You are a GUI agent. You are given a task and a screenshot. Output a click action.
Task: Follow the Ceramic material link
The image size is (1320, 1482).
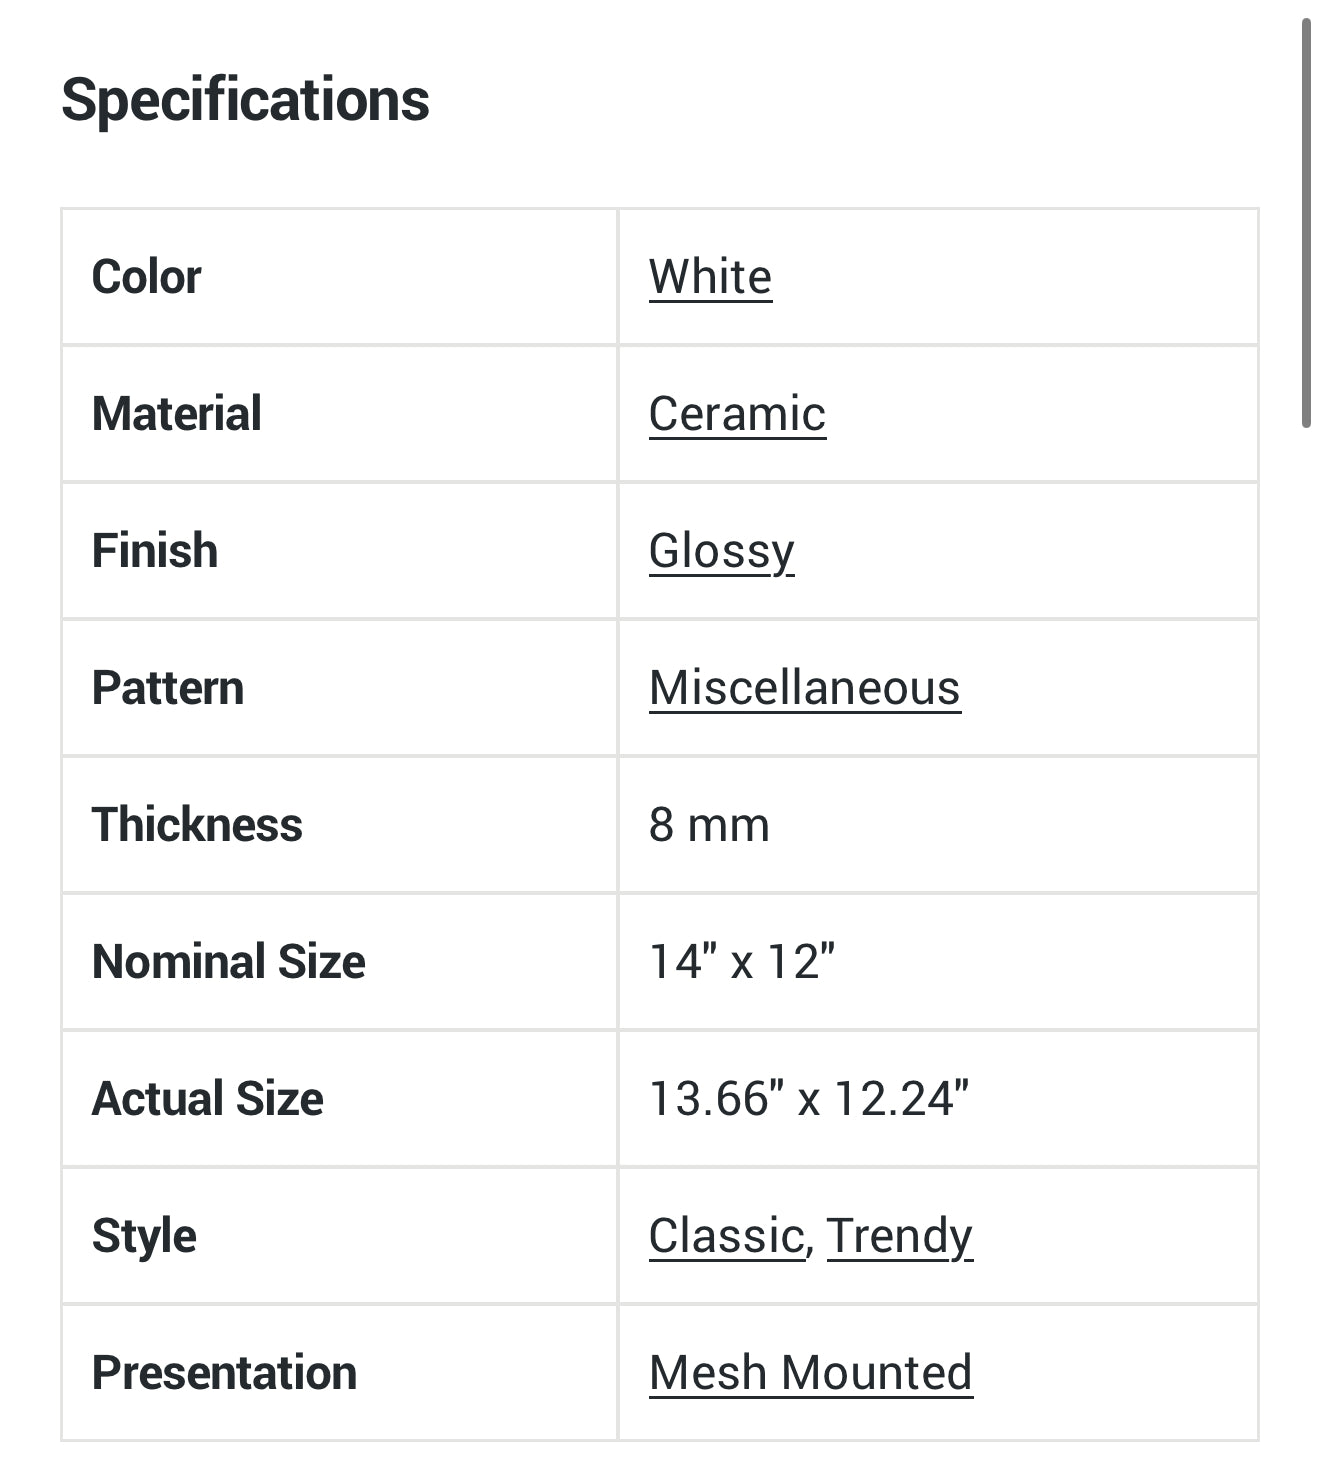tap(737, 414)
